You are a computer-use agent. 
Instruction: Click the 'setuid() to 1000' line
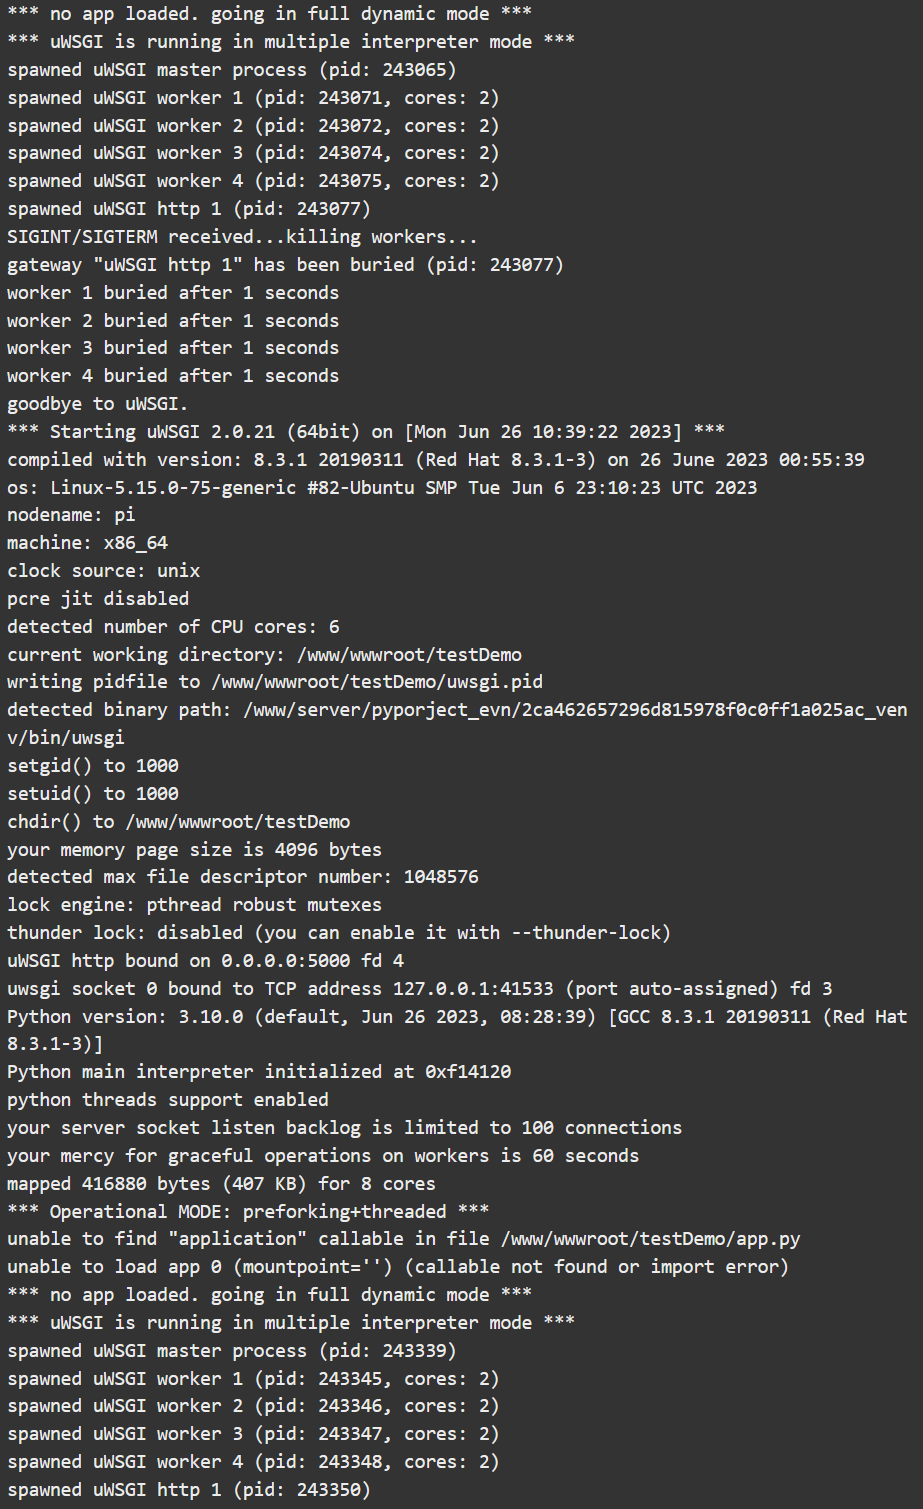(93, 794)
